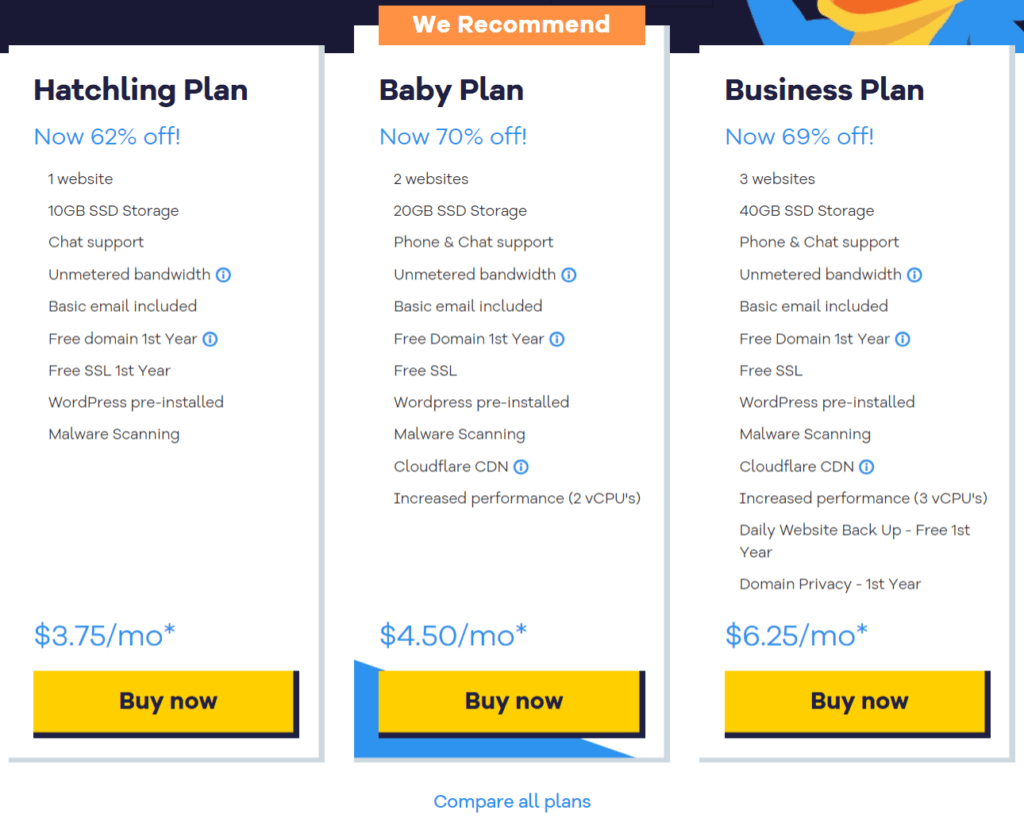
Task: Select the Hatchling Plan heading
Action: tap(140, 90)
